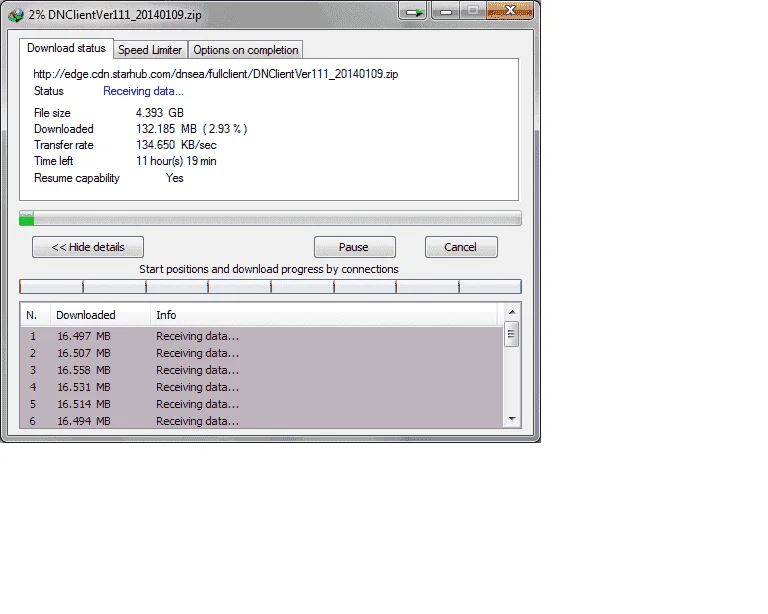This screenshot has width=768, height=614.
Task: Pause the download
Action: point(355,247)
